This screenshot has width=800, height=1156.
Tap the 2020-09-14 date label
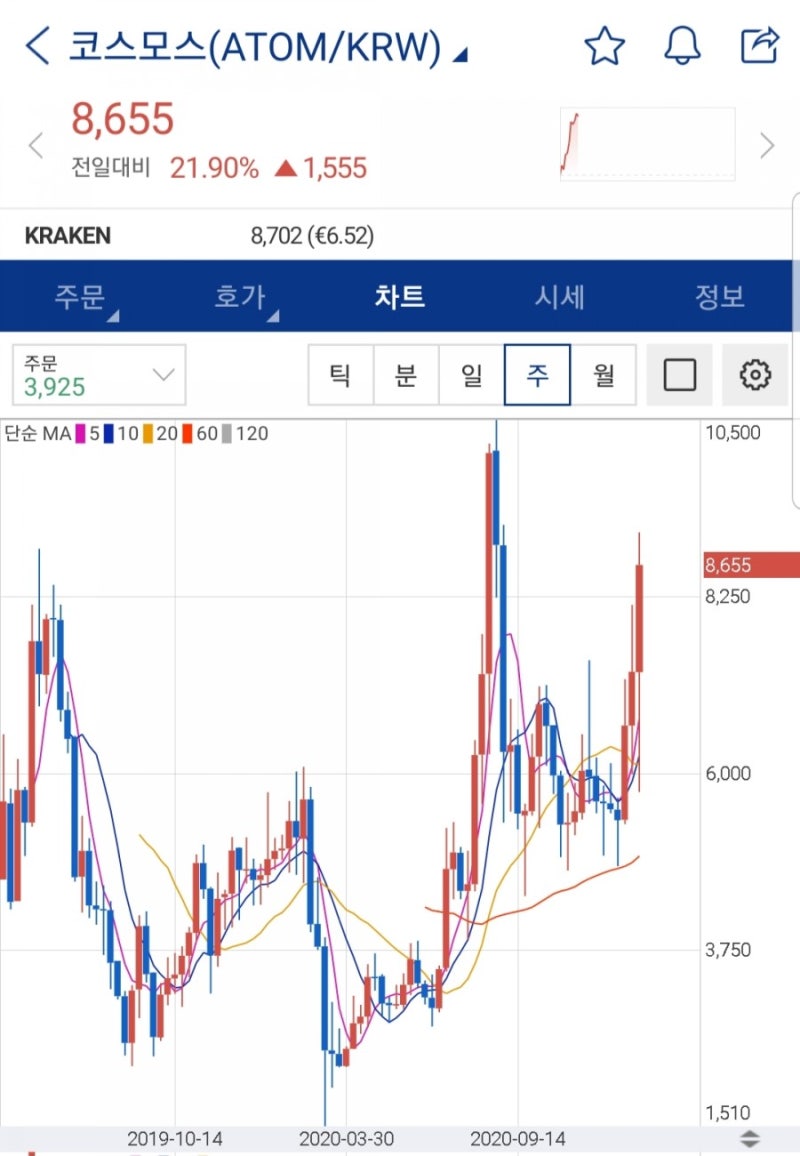click(x=518, y=1138)
